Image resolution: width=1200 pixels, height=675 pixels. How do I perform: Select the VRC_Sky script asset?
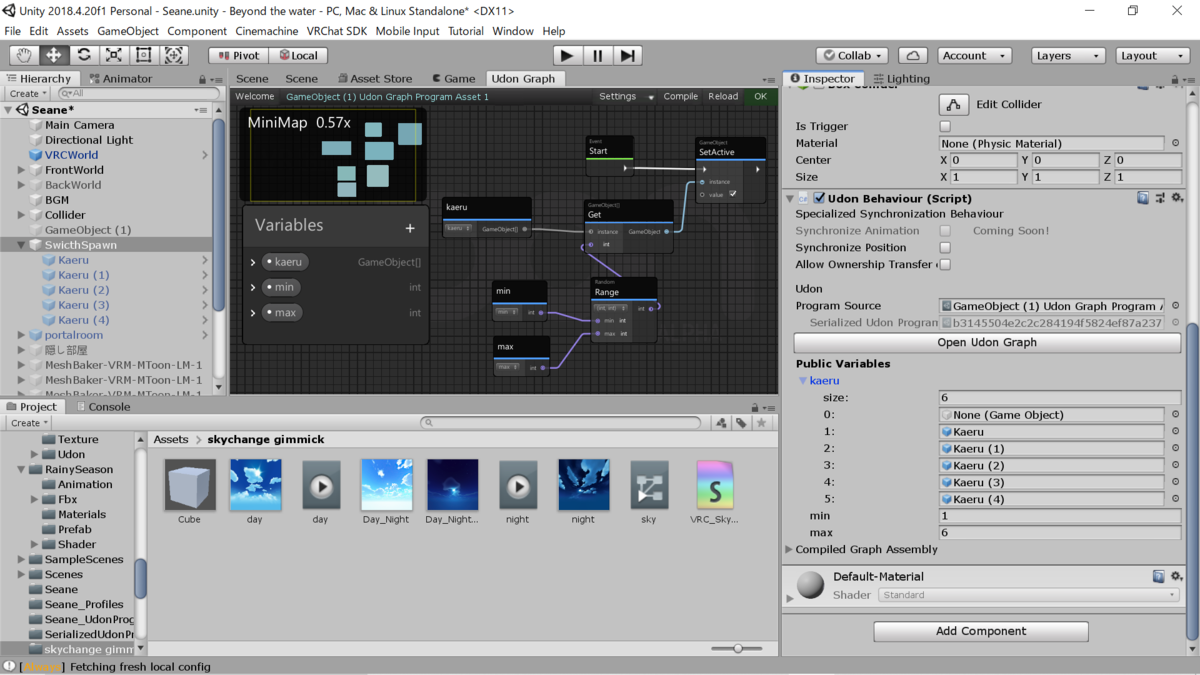tap(714, 491)
